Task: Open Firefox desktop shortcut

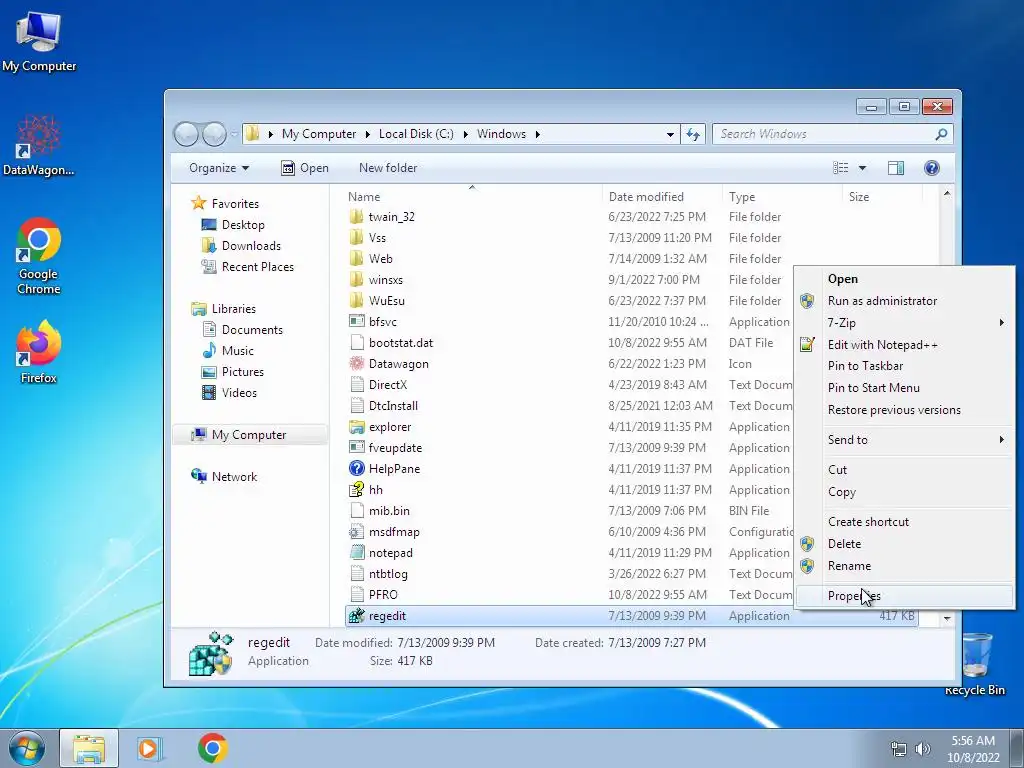Action: click(39, 351)
